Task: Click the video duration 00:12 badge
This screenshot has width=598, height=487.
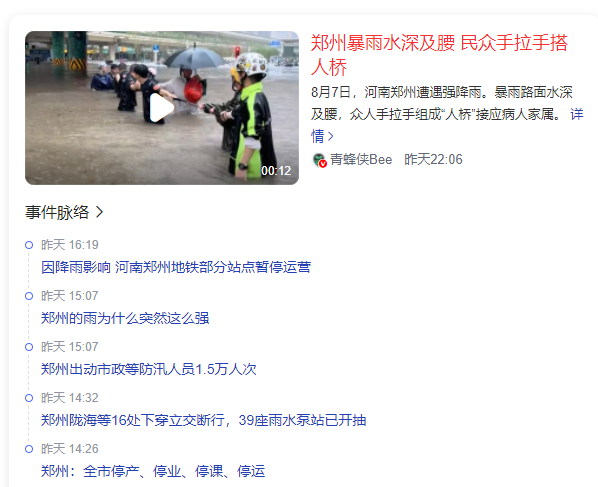Action: coord(276,170)
